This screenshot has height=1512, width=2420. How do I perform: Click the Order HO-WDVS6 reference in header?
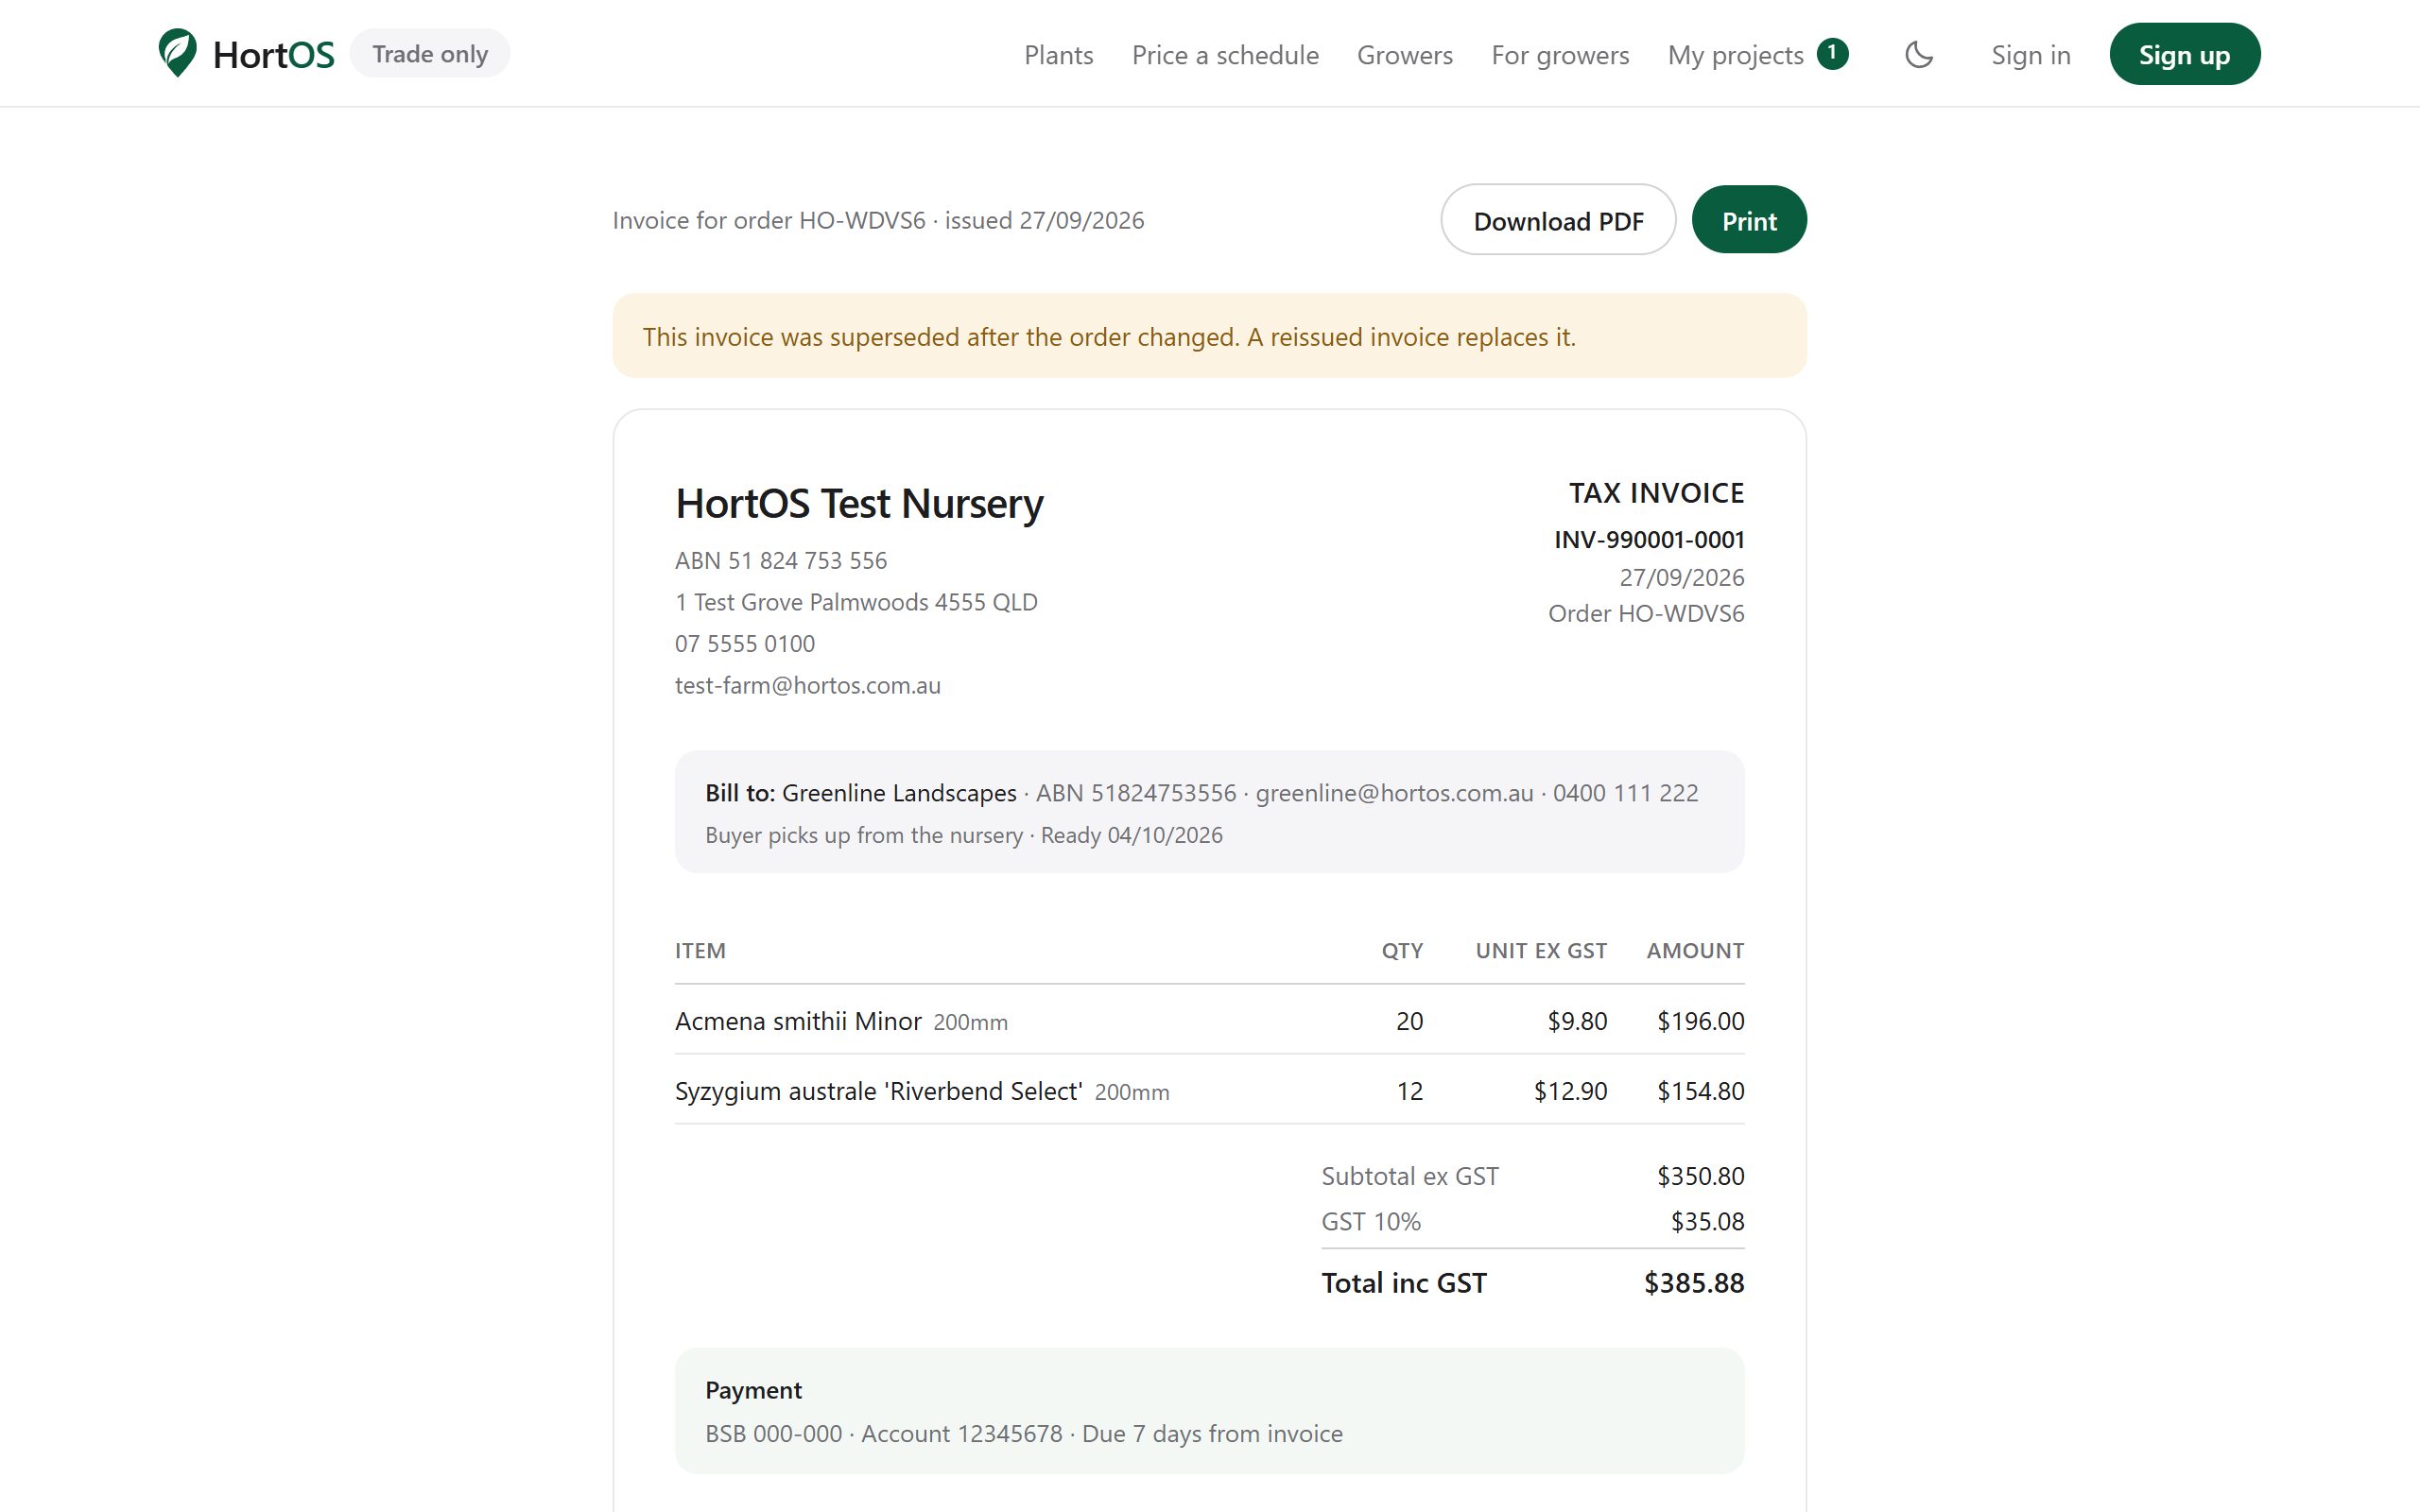(x=1646, y=614)
